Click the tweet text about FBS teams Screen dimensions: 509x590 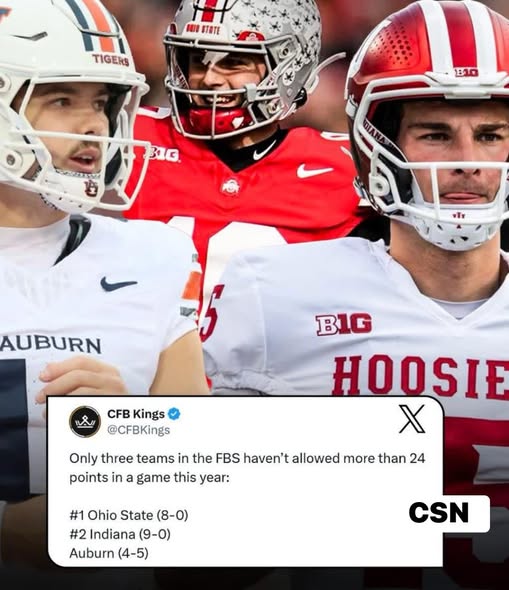(x=247, y=468)
